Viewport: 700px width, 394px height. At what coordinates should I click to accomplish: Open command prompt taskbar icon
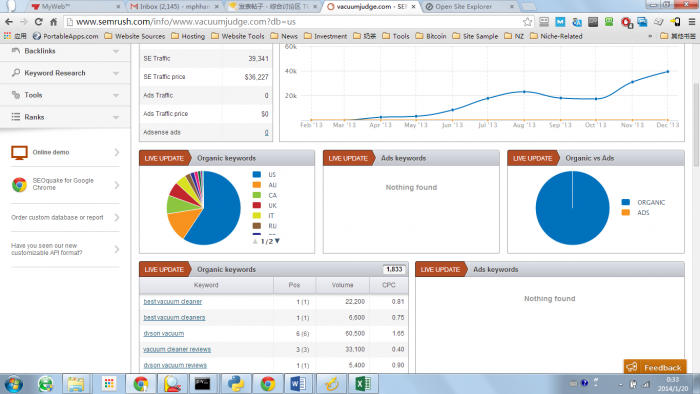(x=202, y=384)
